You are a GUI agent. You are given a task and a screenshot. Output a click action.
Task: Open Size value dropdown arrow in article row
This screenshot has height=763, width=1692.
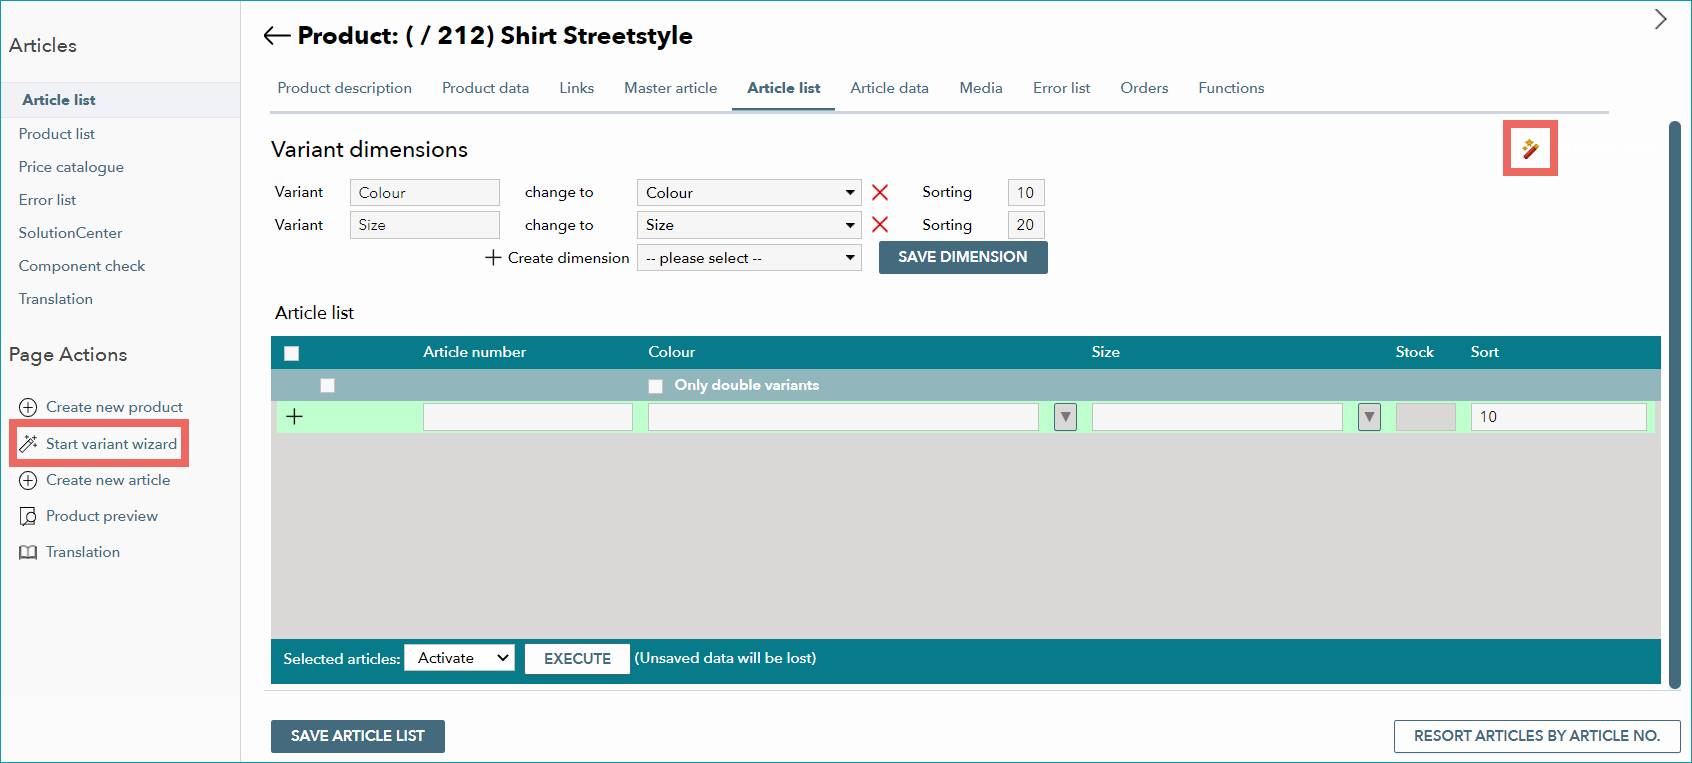click(1369, 417)
